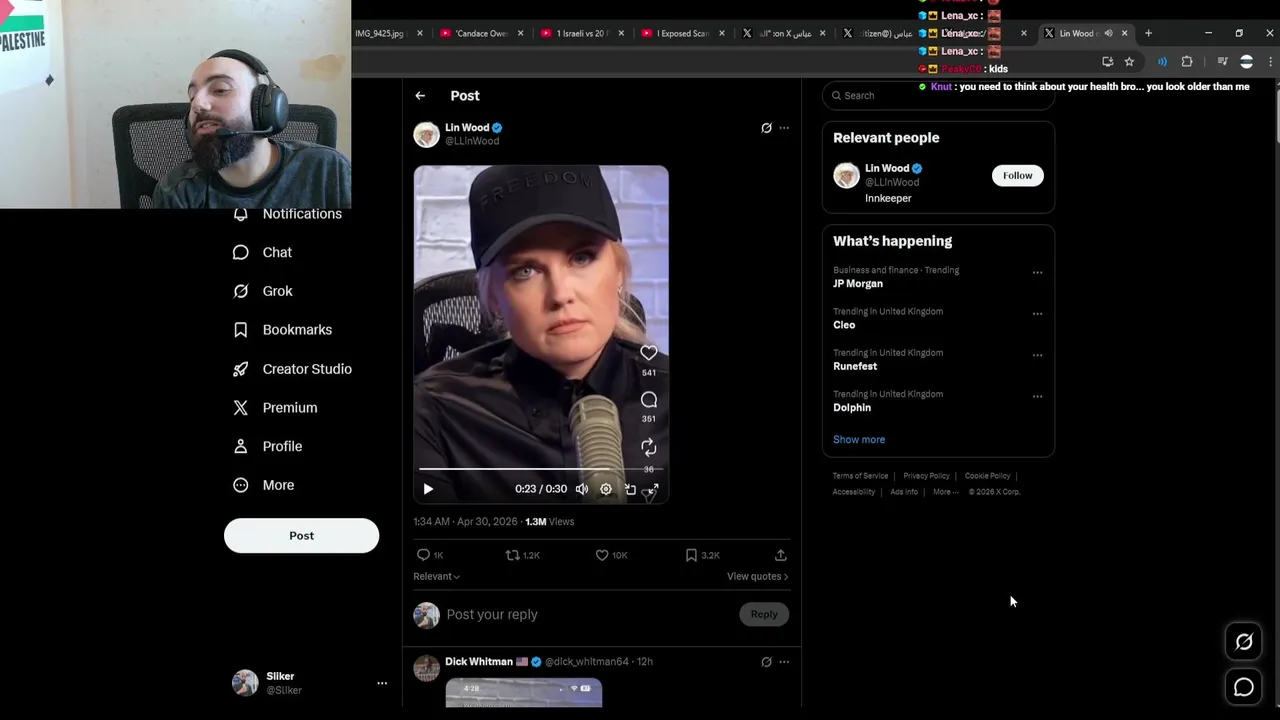Open Lin Wood's avatar in the post header
Viewport: 1280px width, 720px height.
tap(427, 135)
